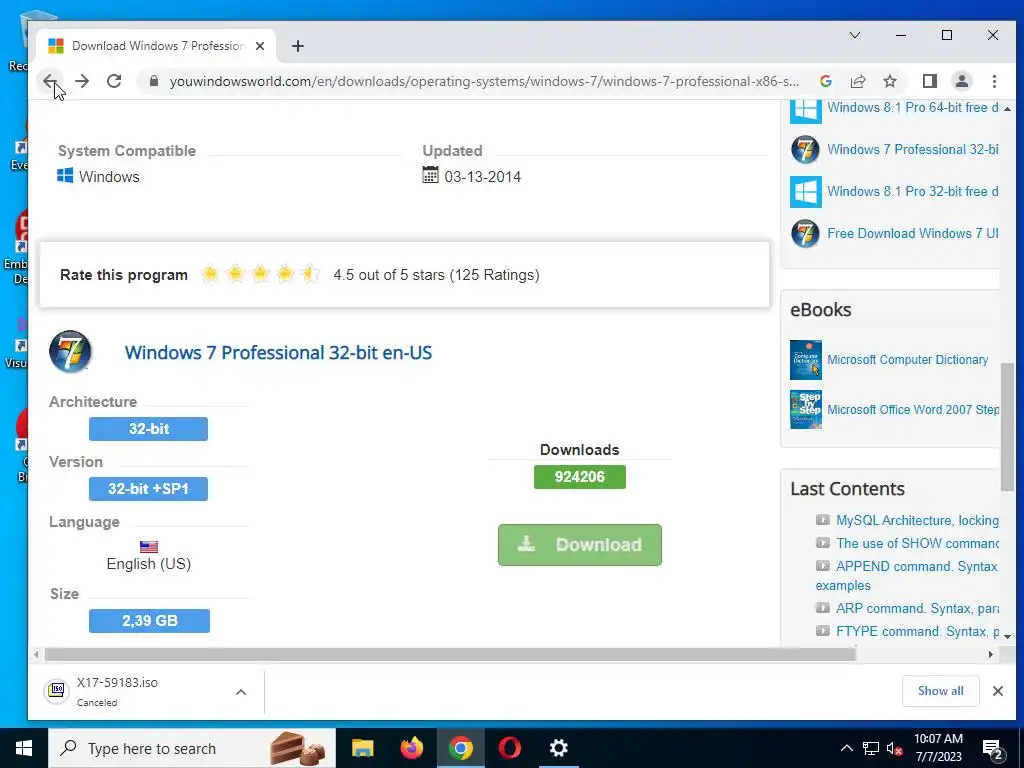1024x768 pixels.
Task: Click the 924206 downloads counter
Action: [580, 477]
